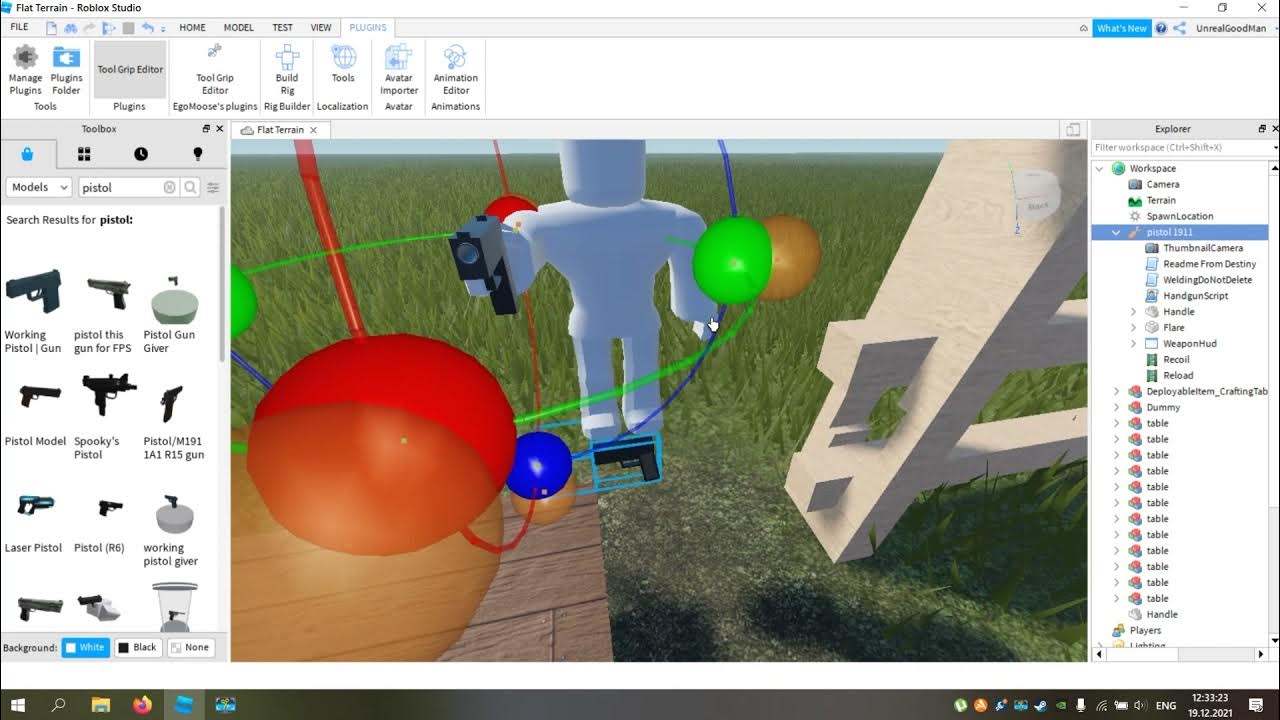Open the Models category dropdown
This screenshot has width=1280, height=720.
tap(39, 187)
